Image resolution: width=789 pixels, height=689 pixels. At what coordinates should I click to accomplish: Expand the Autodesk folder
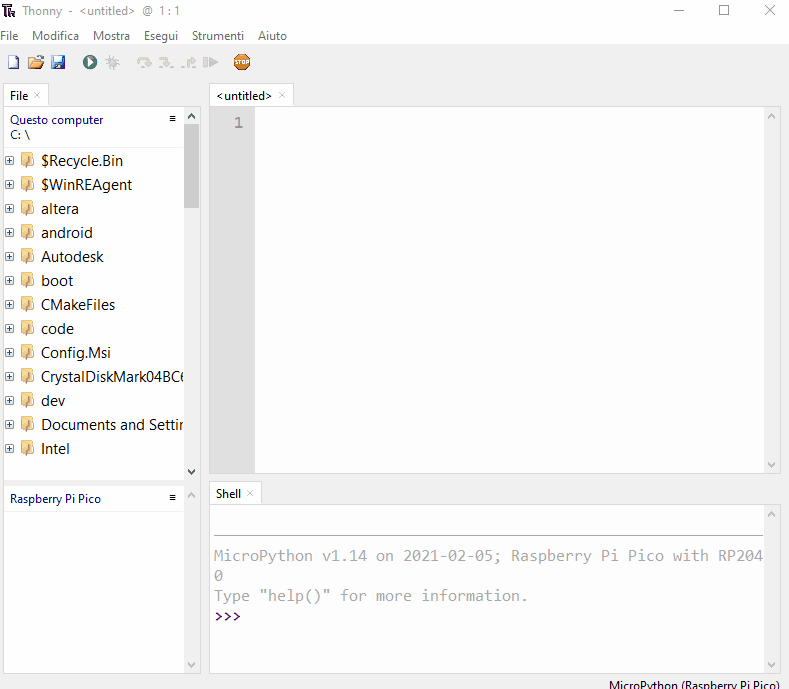coord(10,257)
